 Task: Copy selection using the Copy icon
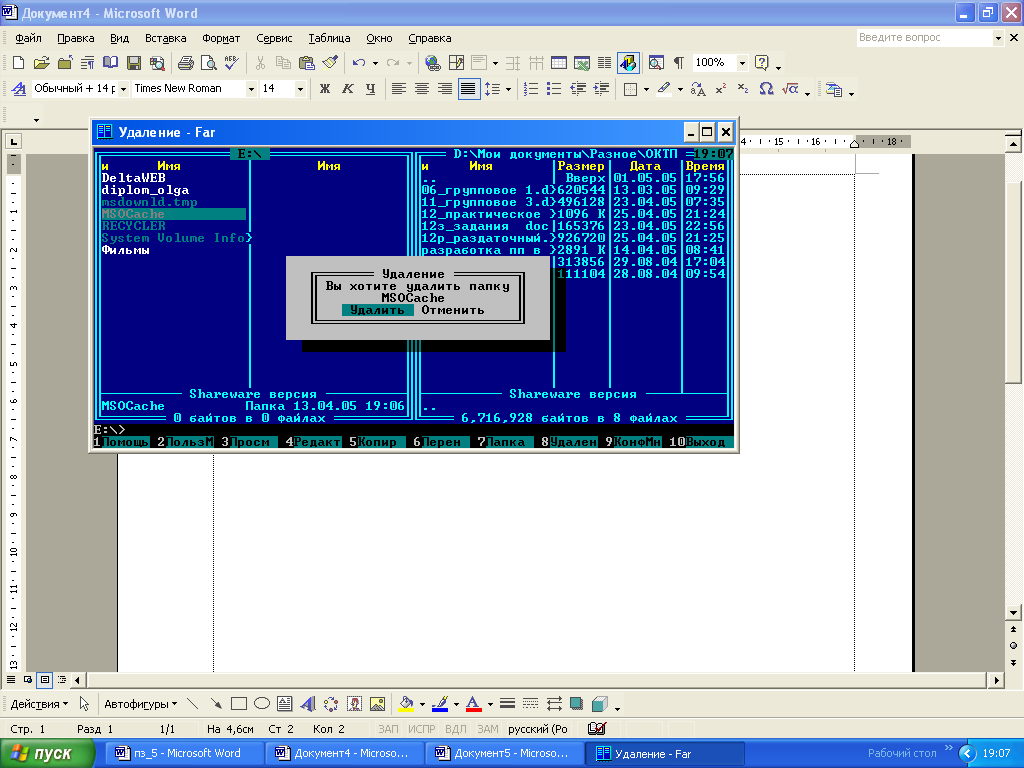point(283,63)
